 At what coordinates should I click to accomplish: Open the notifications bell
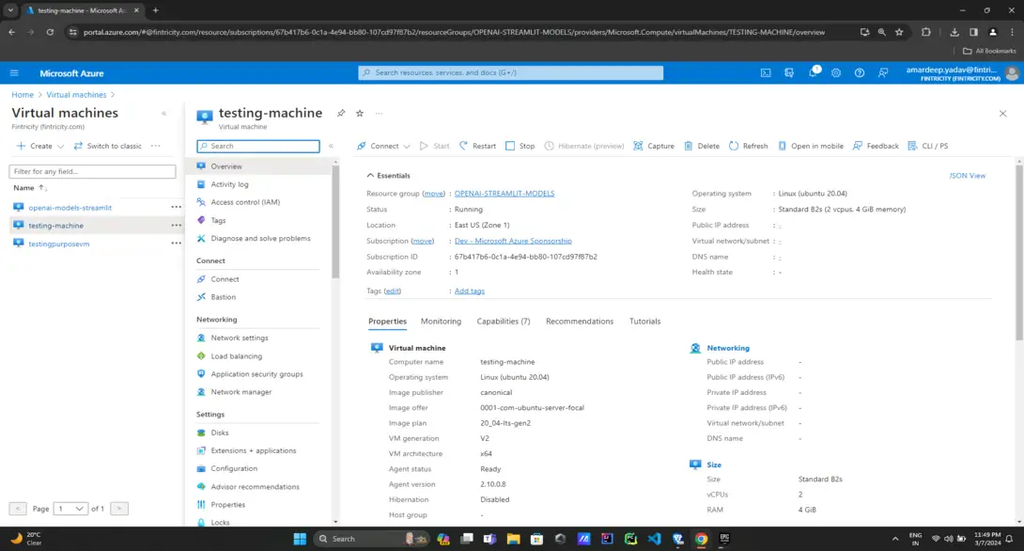(813, 72)
